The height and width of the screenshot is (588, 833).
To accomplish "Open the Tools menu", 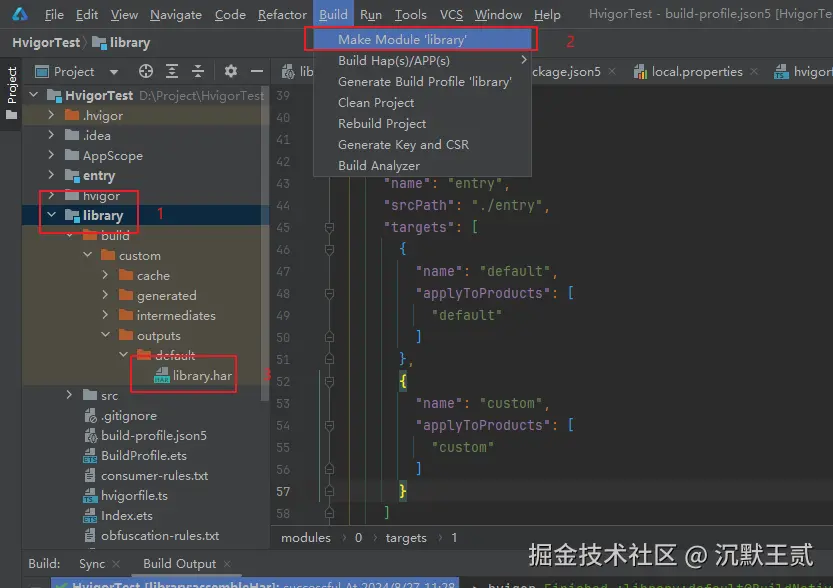I will pyautogui.click(x=411, y=15).
